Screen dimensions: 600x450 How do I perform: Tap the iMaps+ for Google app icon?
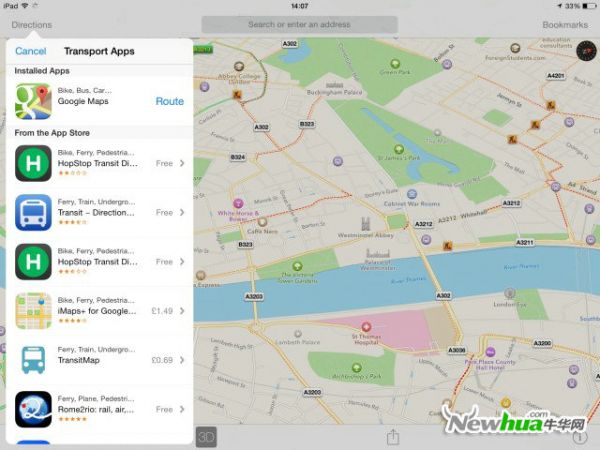click(33, 311)
